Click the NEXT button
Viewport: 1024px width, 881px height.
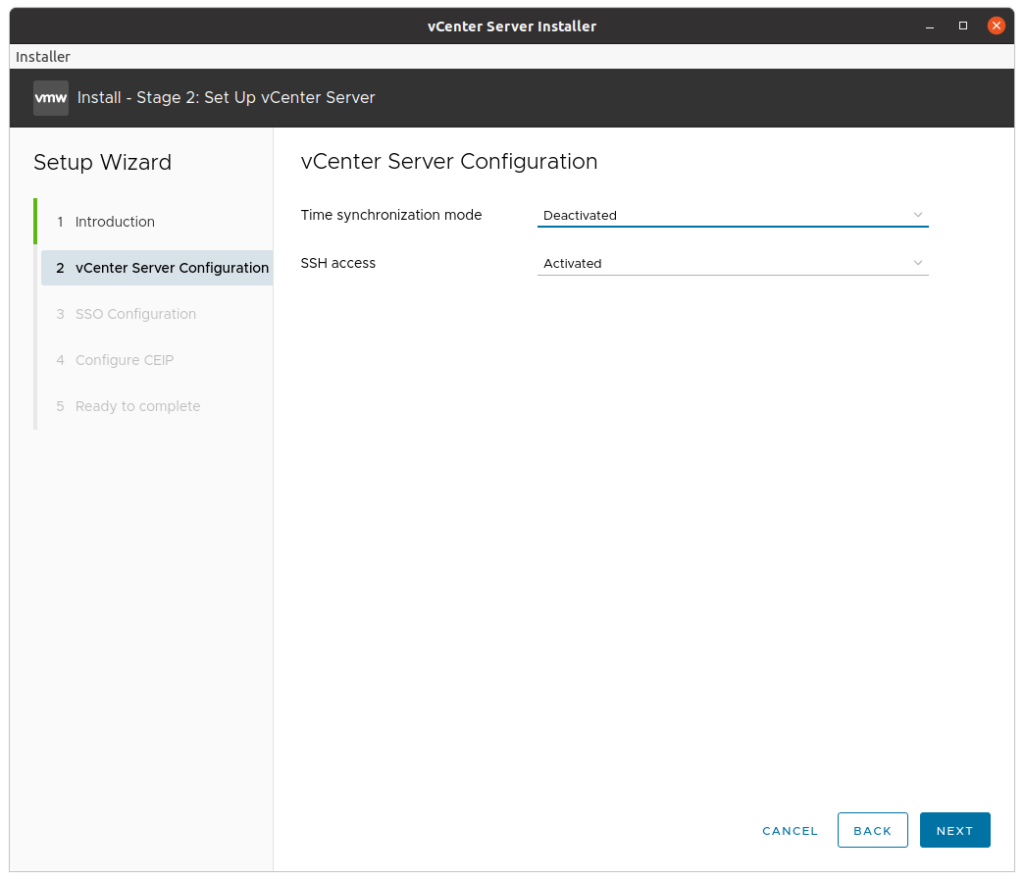954,830
